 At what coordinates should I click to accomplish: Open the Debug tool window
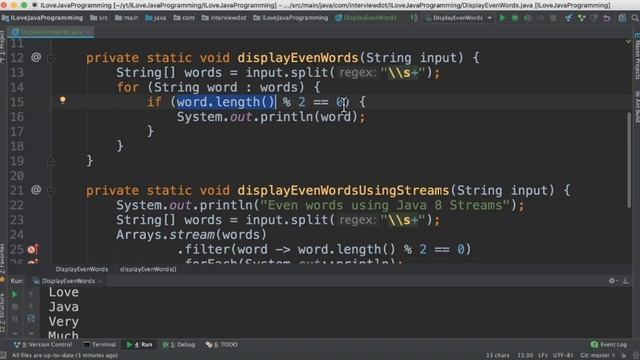[x=179, y=345]
